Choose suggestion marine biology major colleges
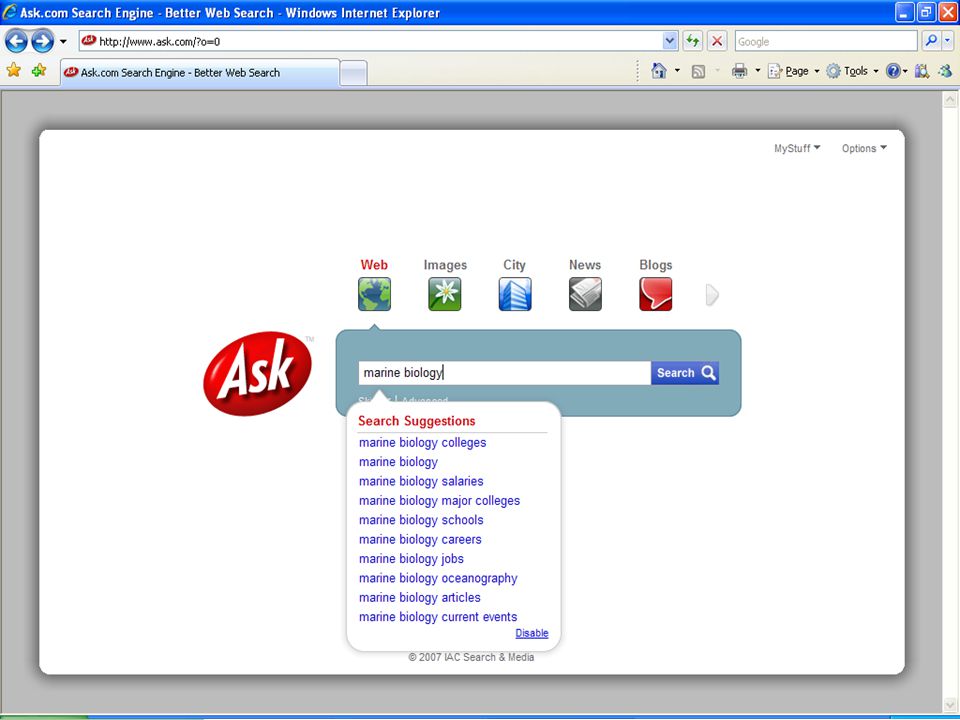The height and width of the screenshot is (720, 960). click(440, 501)
